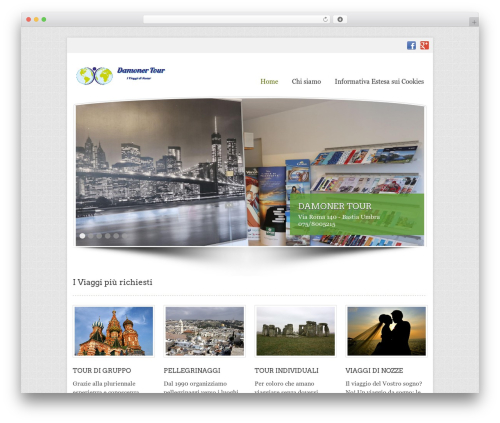Click the Via Roma address text in caption
The image size is (500, 423).
[x=339, y=217]
